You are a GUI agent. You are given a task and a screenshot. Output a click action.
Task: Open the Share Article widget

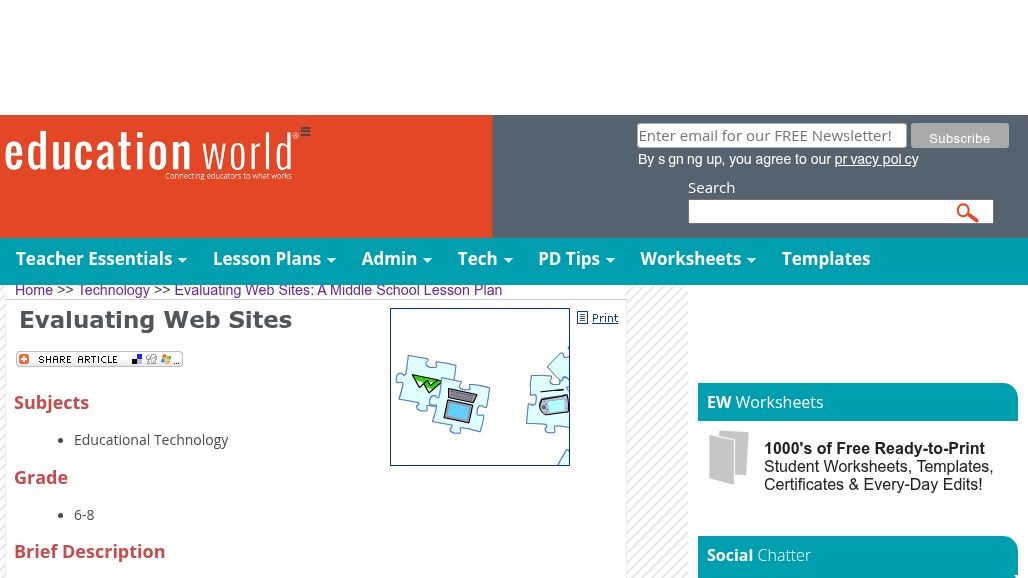click(70, 359)
